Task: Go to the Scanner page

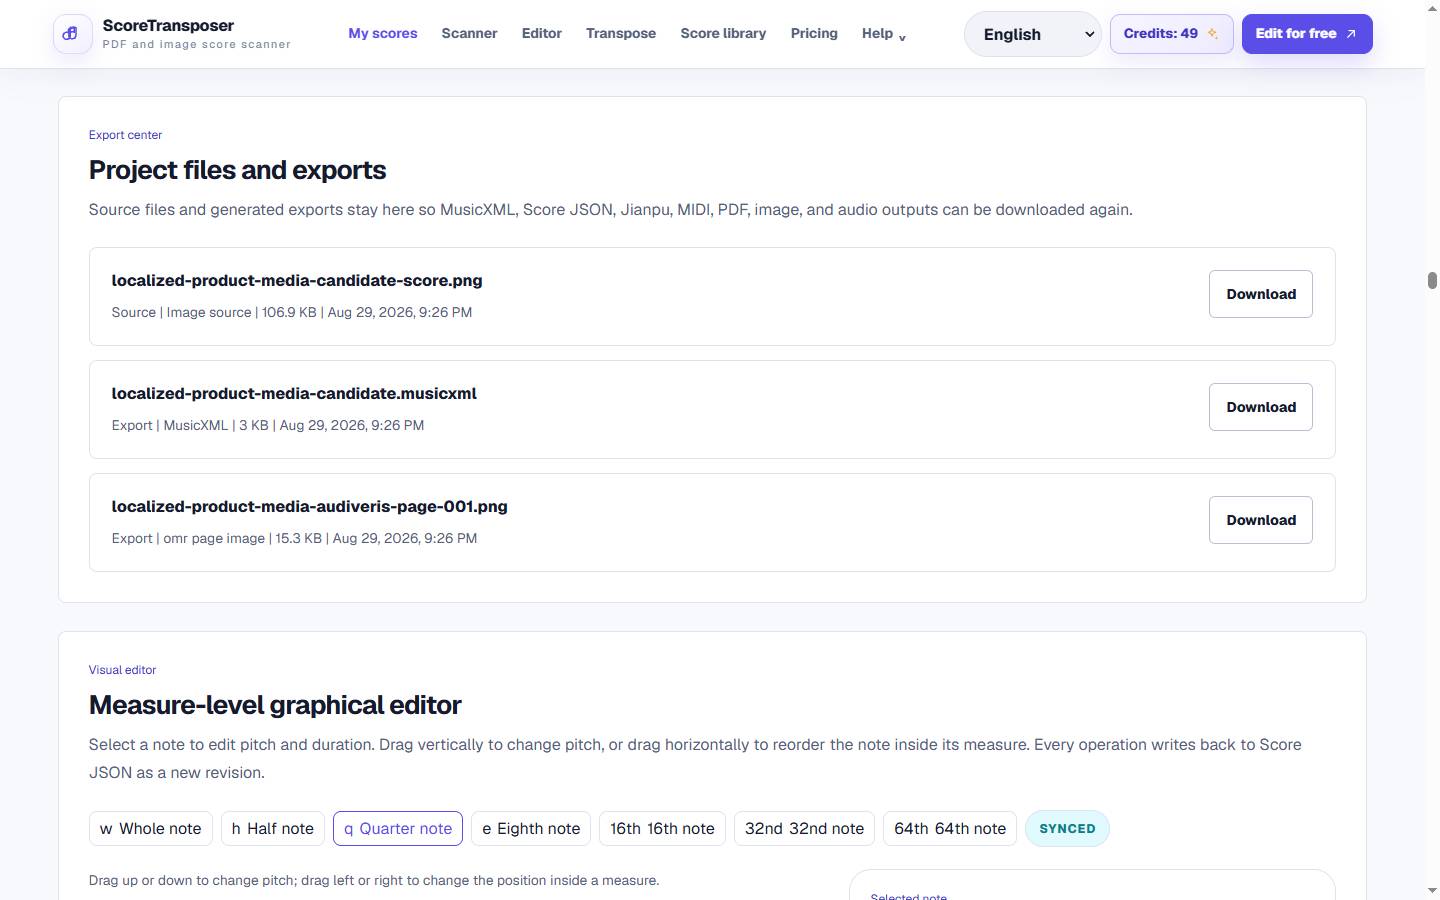Action: 469,33
